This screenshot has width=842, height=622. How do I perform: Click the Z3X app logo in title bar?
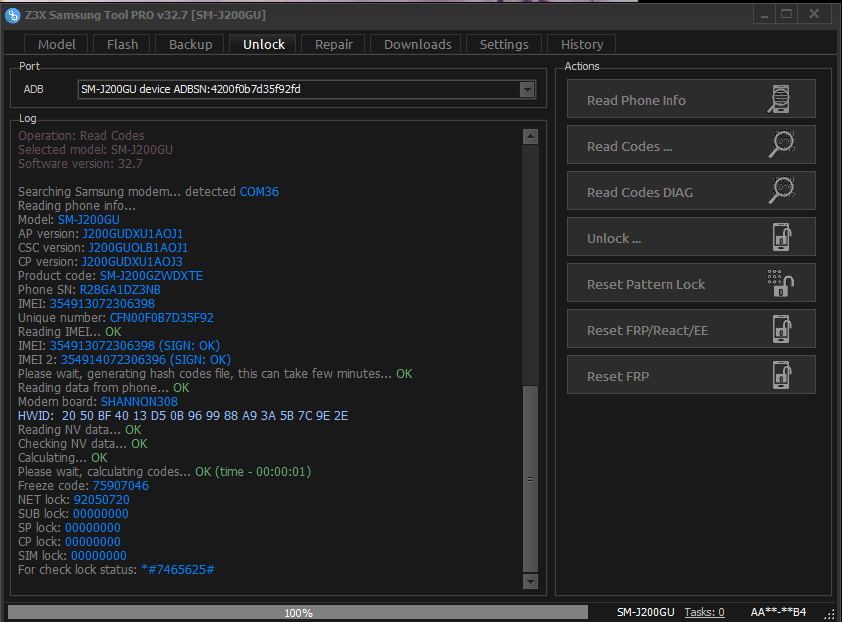12,15
